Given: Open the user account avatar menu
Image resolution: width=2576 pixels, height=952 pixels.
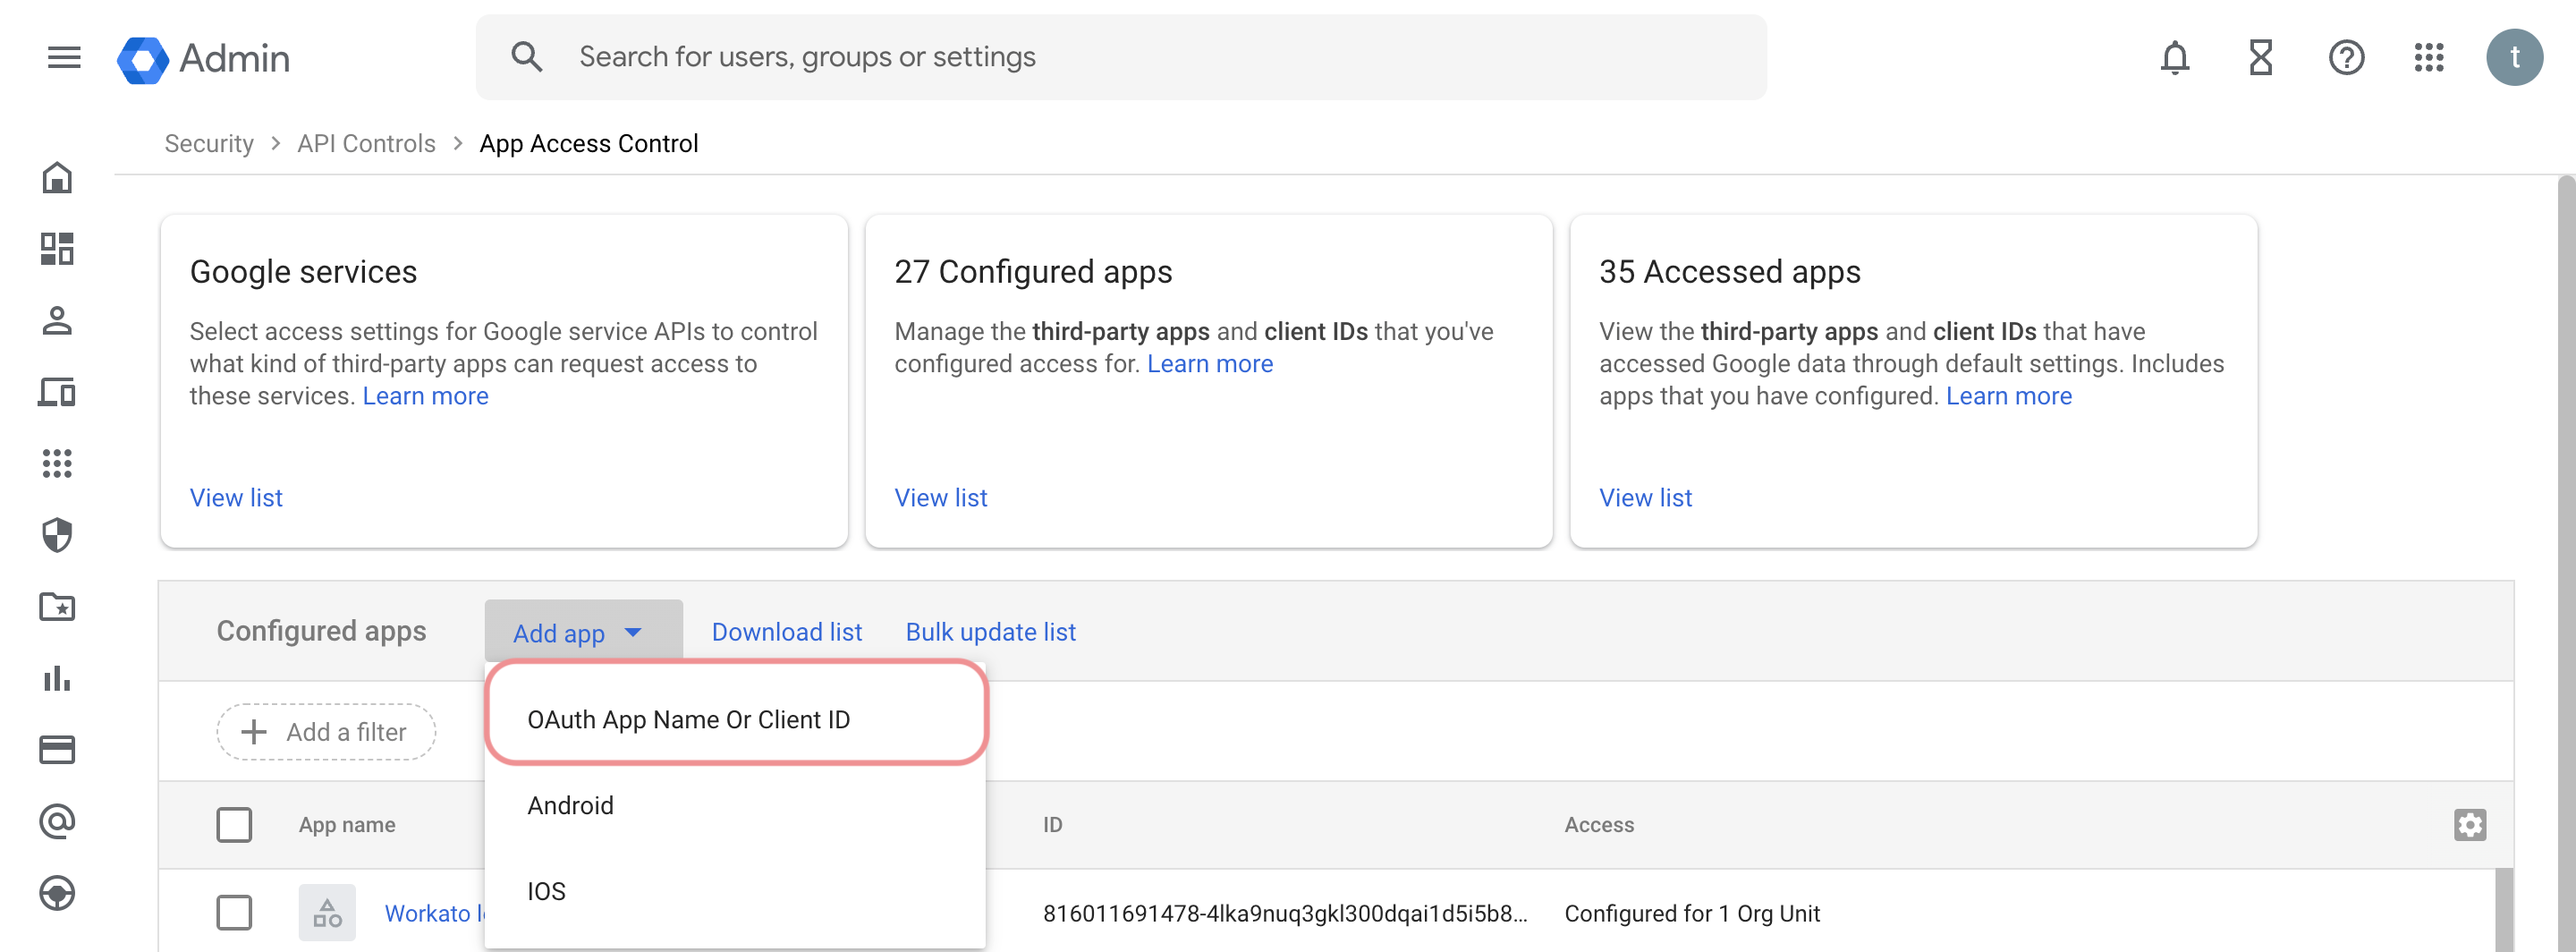Looking at the screenshot, I should pos(2514,58).
